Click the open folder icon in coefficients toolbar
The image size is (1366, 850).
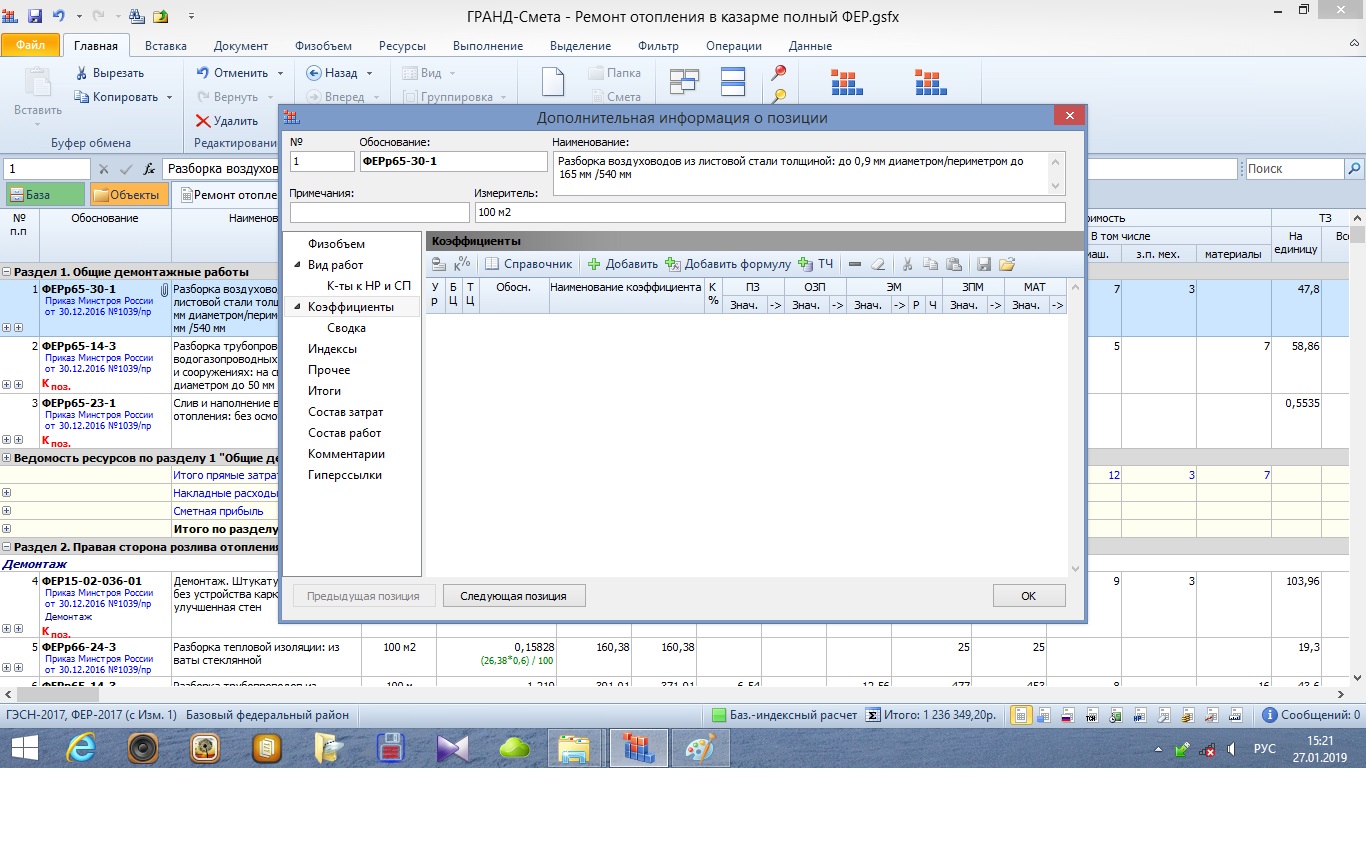[x=1007, y=264]
